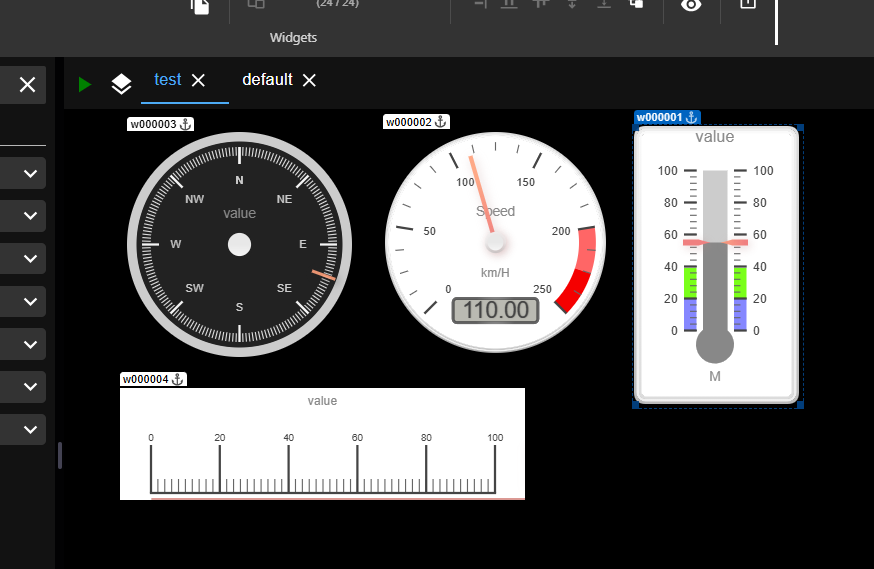Select the speedometer 110.00 digital readout
This screenshot has width=874, height=569.
click(495, 310)
